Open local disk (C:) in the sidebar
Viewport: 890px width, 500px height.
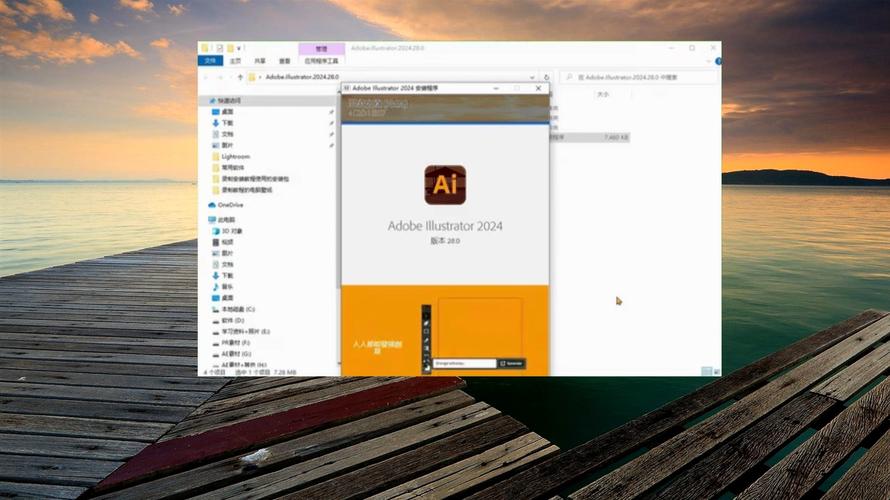238,309
